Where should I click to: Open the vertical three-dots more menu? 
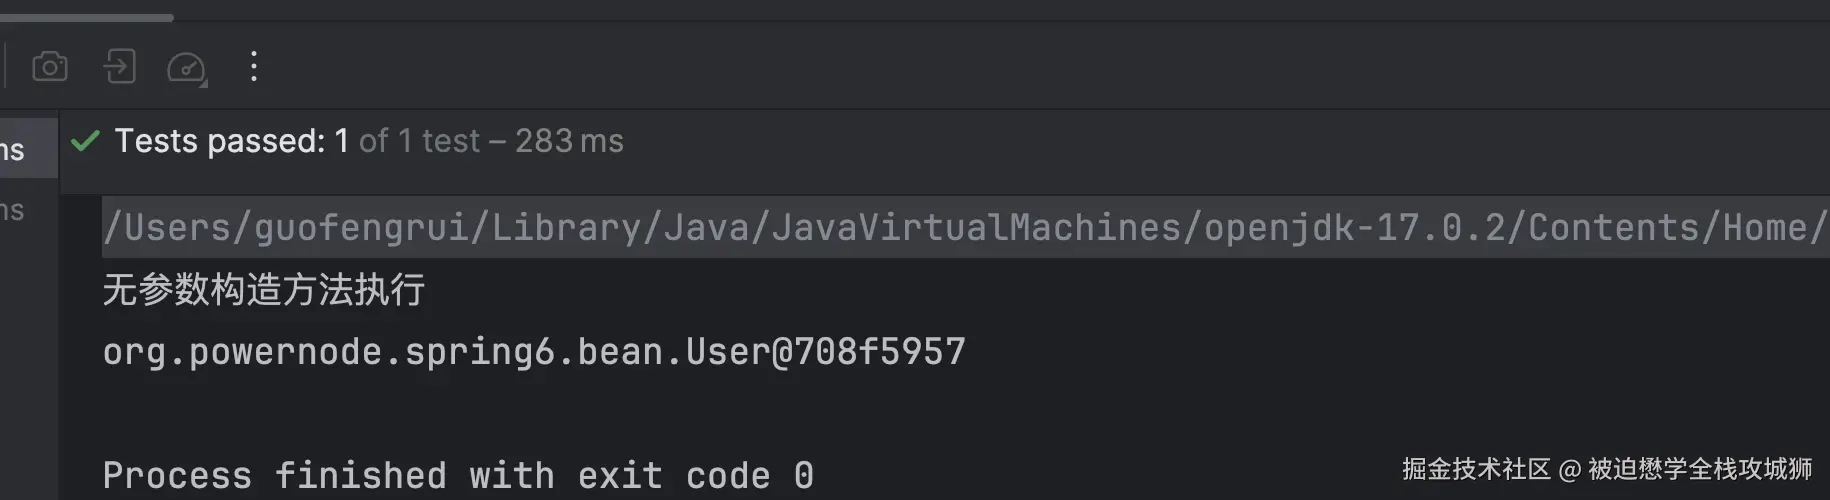tap(254, 67)
